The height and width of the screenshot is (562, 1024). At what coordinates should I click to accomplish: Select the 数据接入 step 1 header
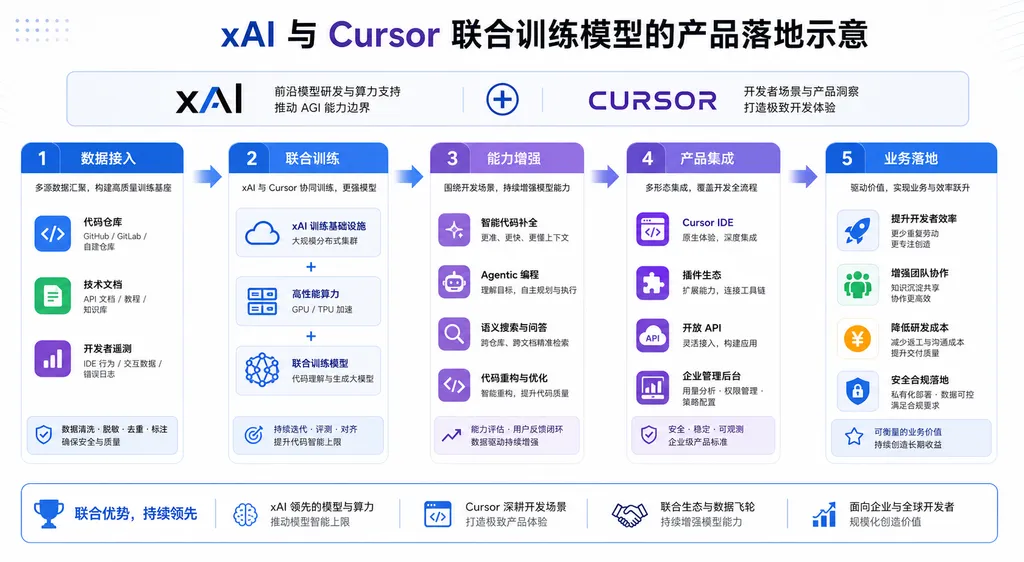coord(103,158)
